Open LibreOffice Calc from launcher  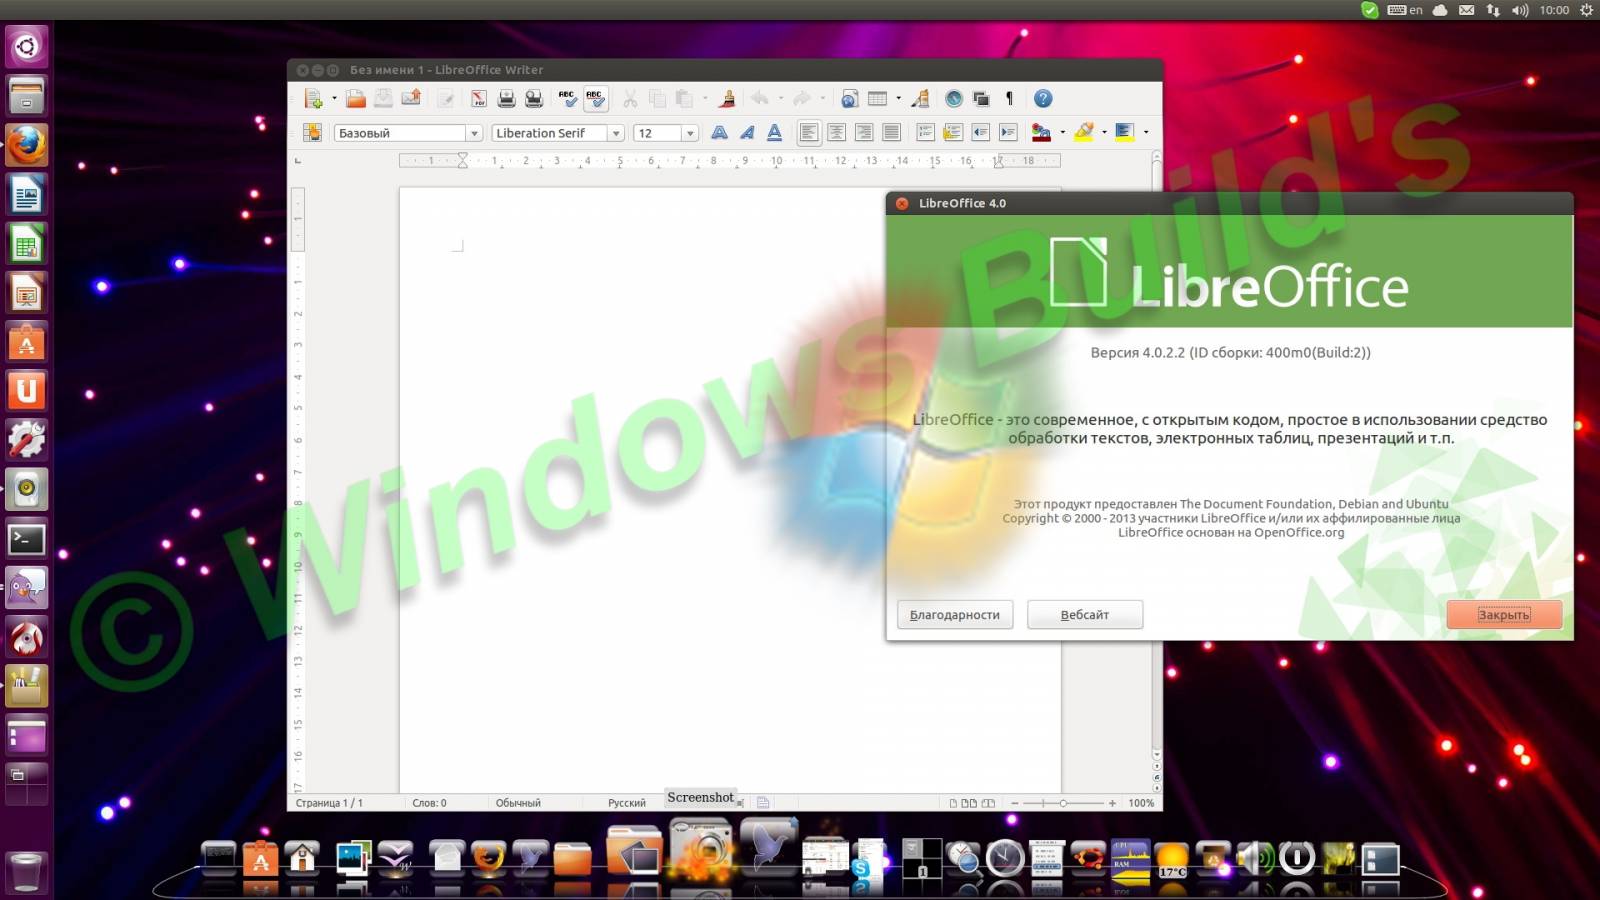[27, 244]
